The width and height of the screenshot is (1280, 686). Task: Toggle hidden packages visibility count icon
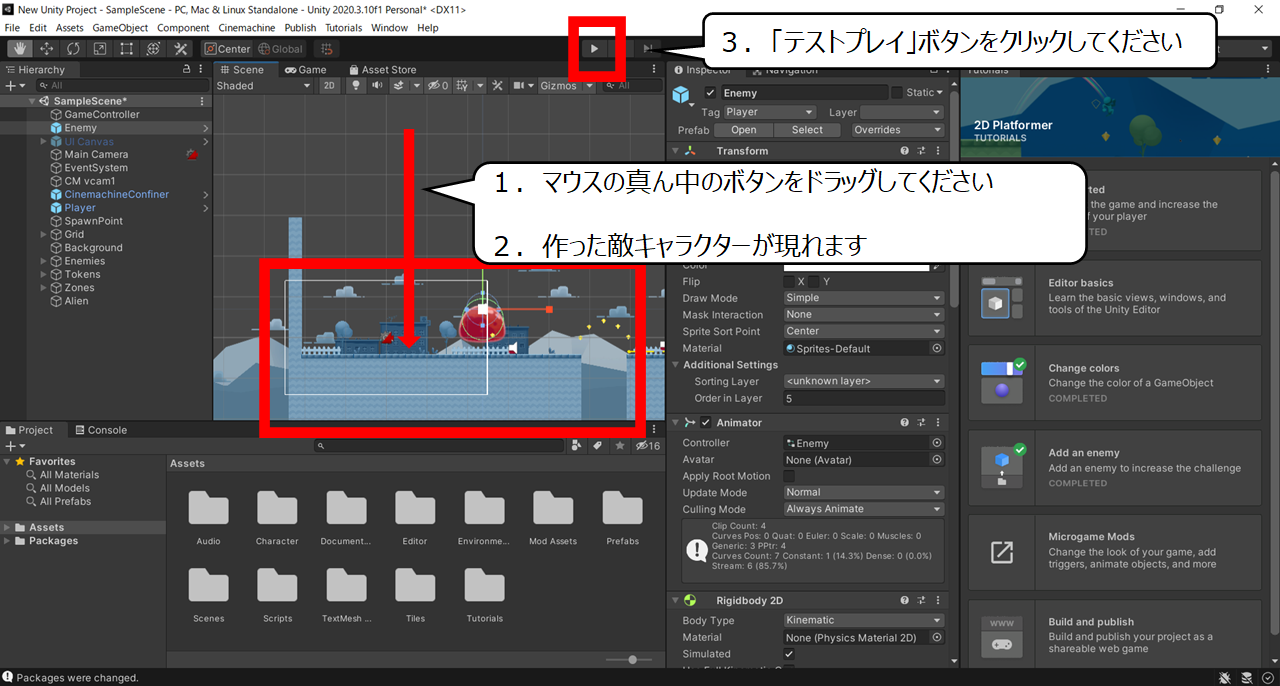point(648,446)
